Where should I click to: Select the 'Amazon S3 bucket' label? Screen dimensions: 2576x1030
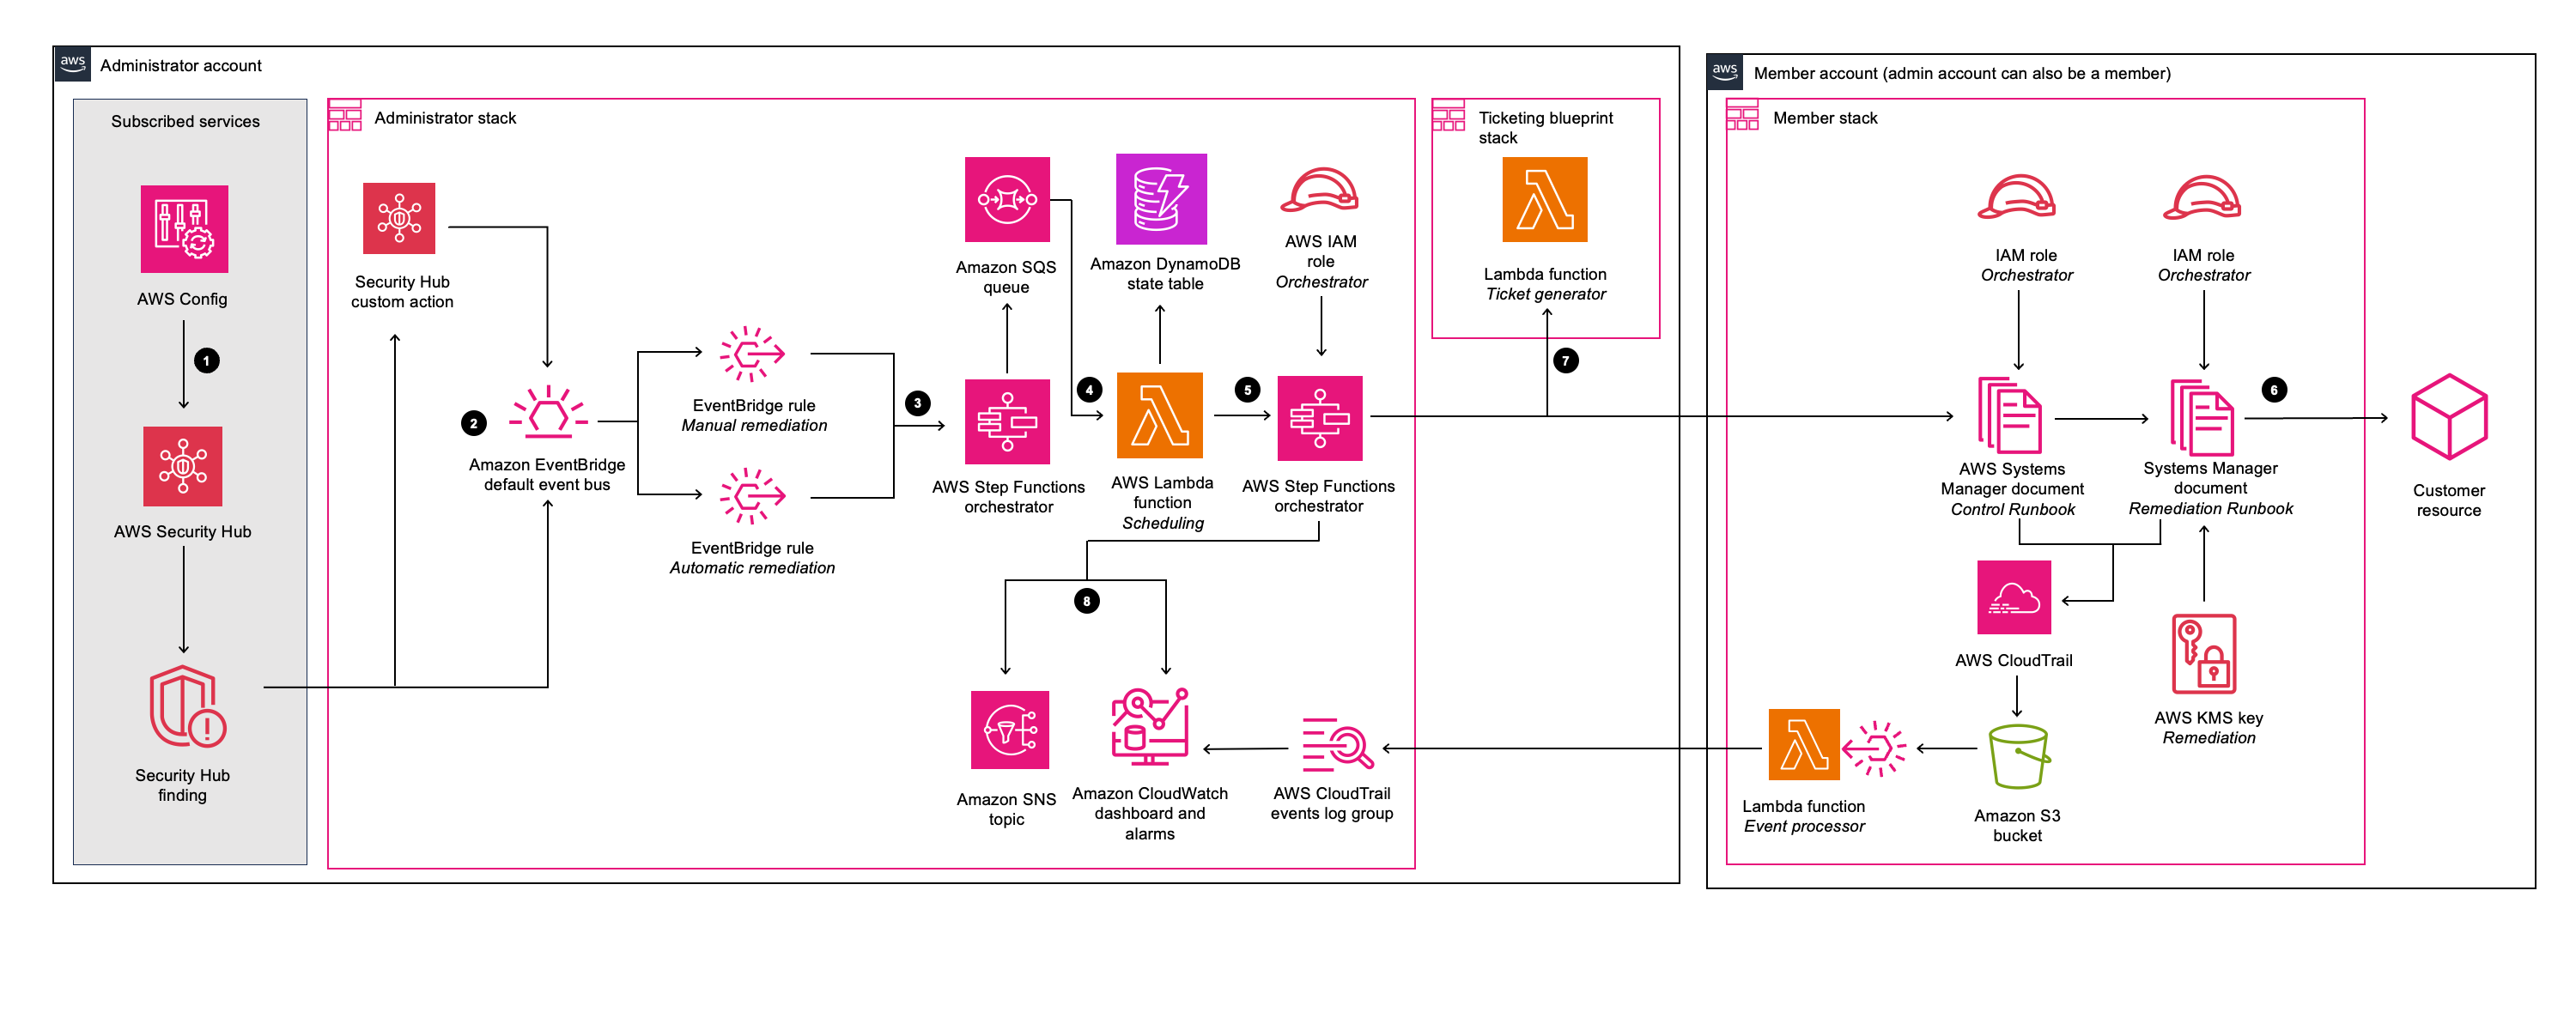coord(2018,826)
